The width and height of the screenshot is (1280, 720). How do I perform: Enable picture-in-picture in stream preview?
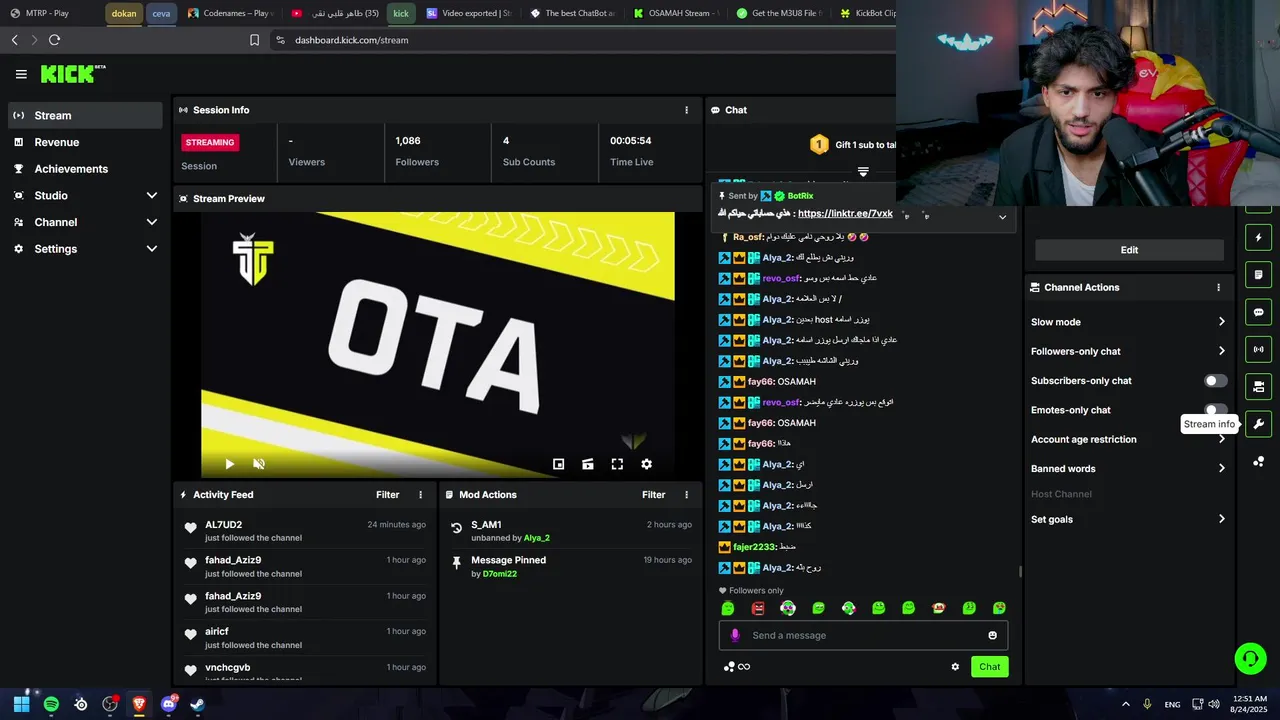(x=559, y=464)
